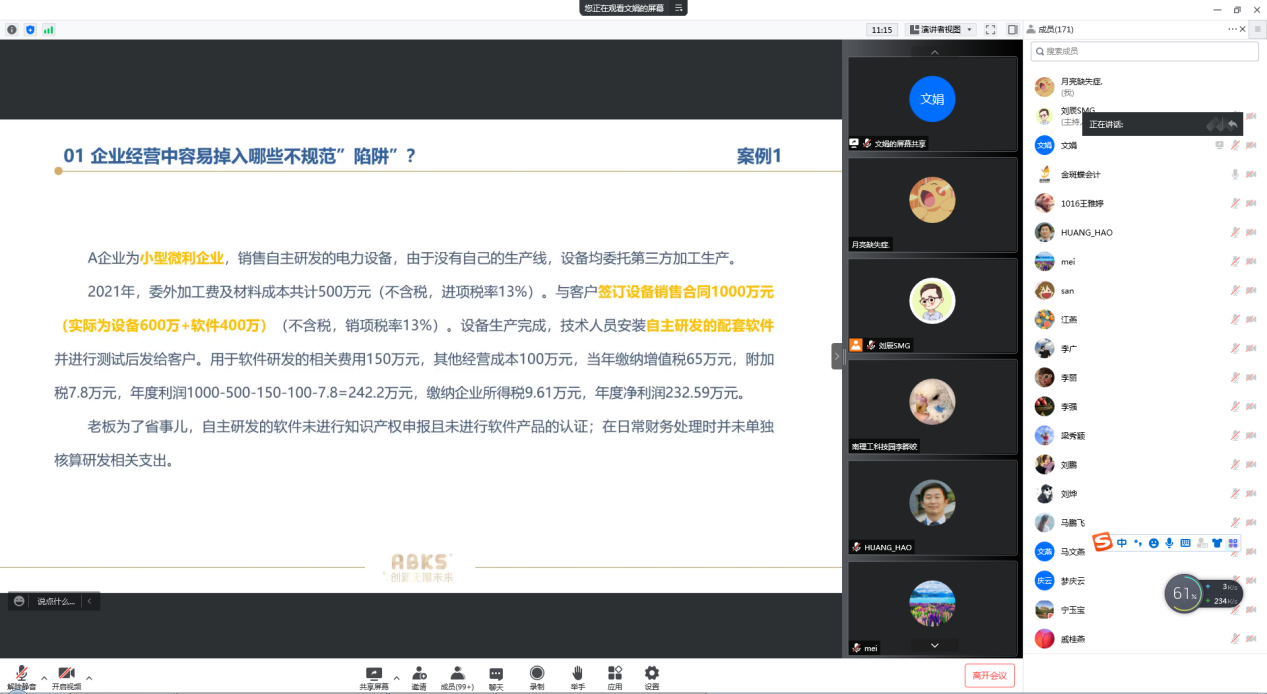Toggle the side panel layout icon
1267x694 pixels.
pyautogui.click(x=1012, y=30)
